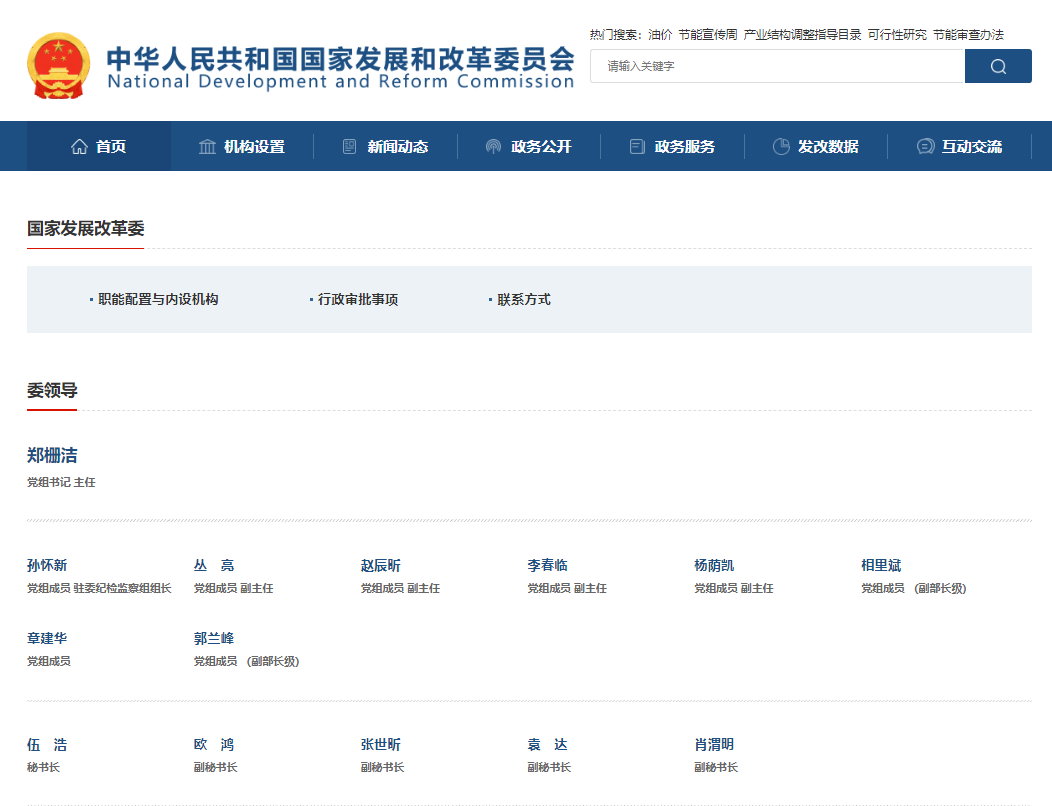
Task: Type in the 请输入关键字 search field
Action: point(777,66)
